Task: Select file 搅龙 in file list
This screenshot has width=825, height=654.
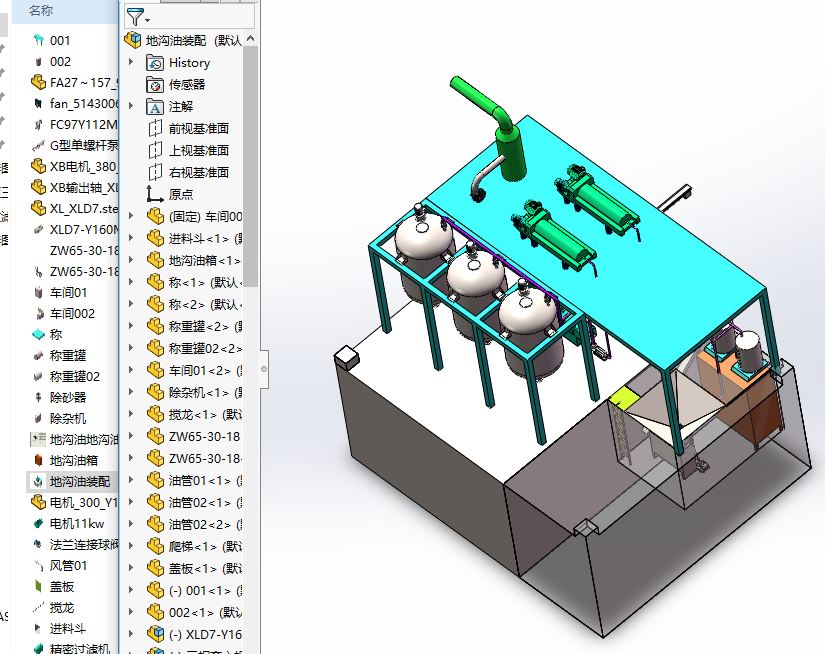Action: click(62, 608)
